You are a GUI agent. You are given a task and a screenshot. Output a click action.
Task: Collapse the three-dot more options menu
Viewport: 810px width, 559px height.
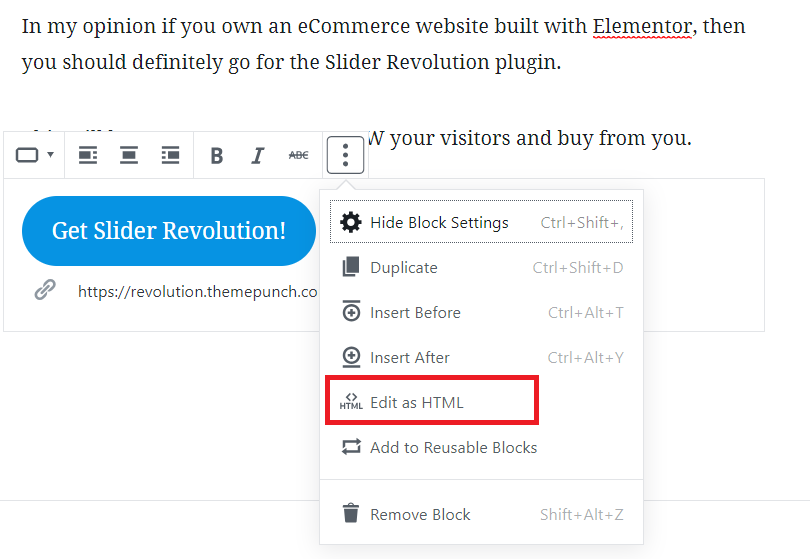point(346,155)
